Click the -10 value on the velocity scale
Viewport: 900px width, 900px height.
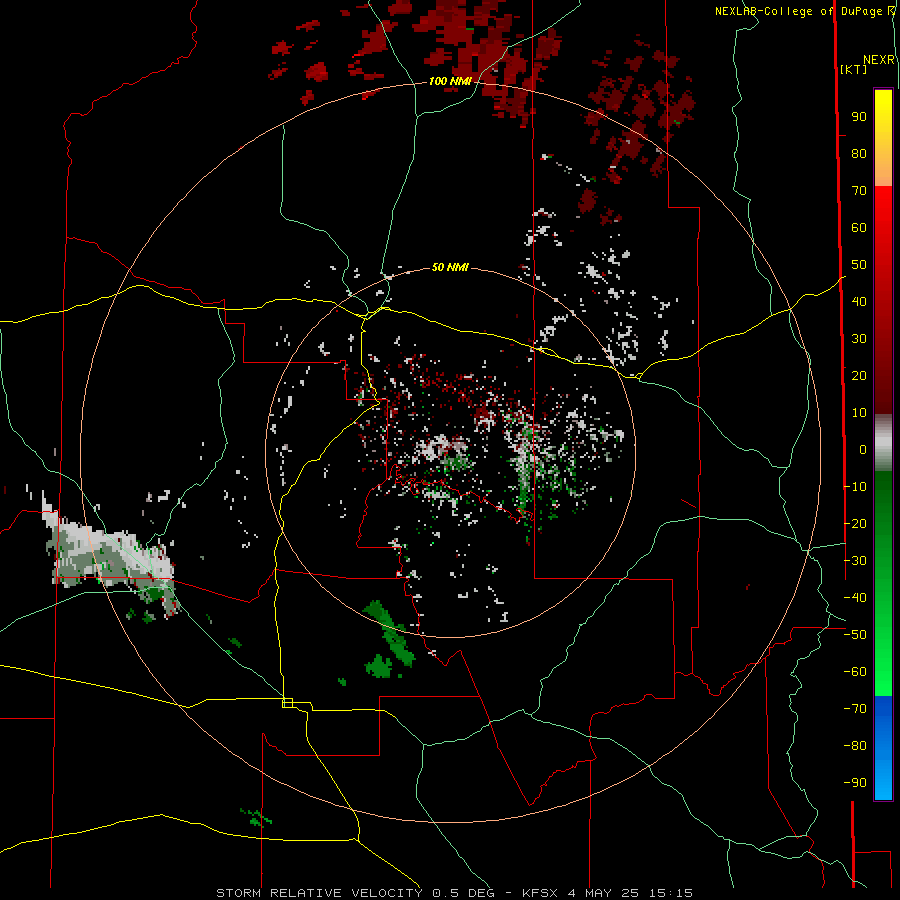855,487
